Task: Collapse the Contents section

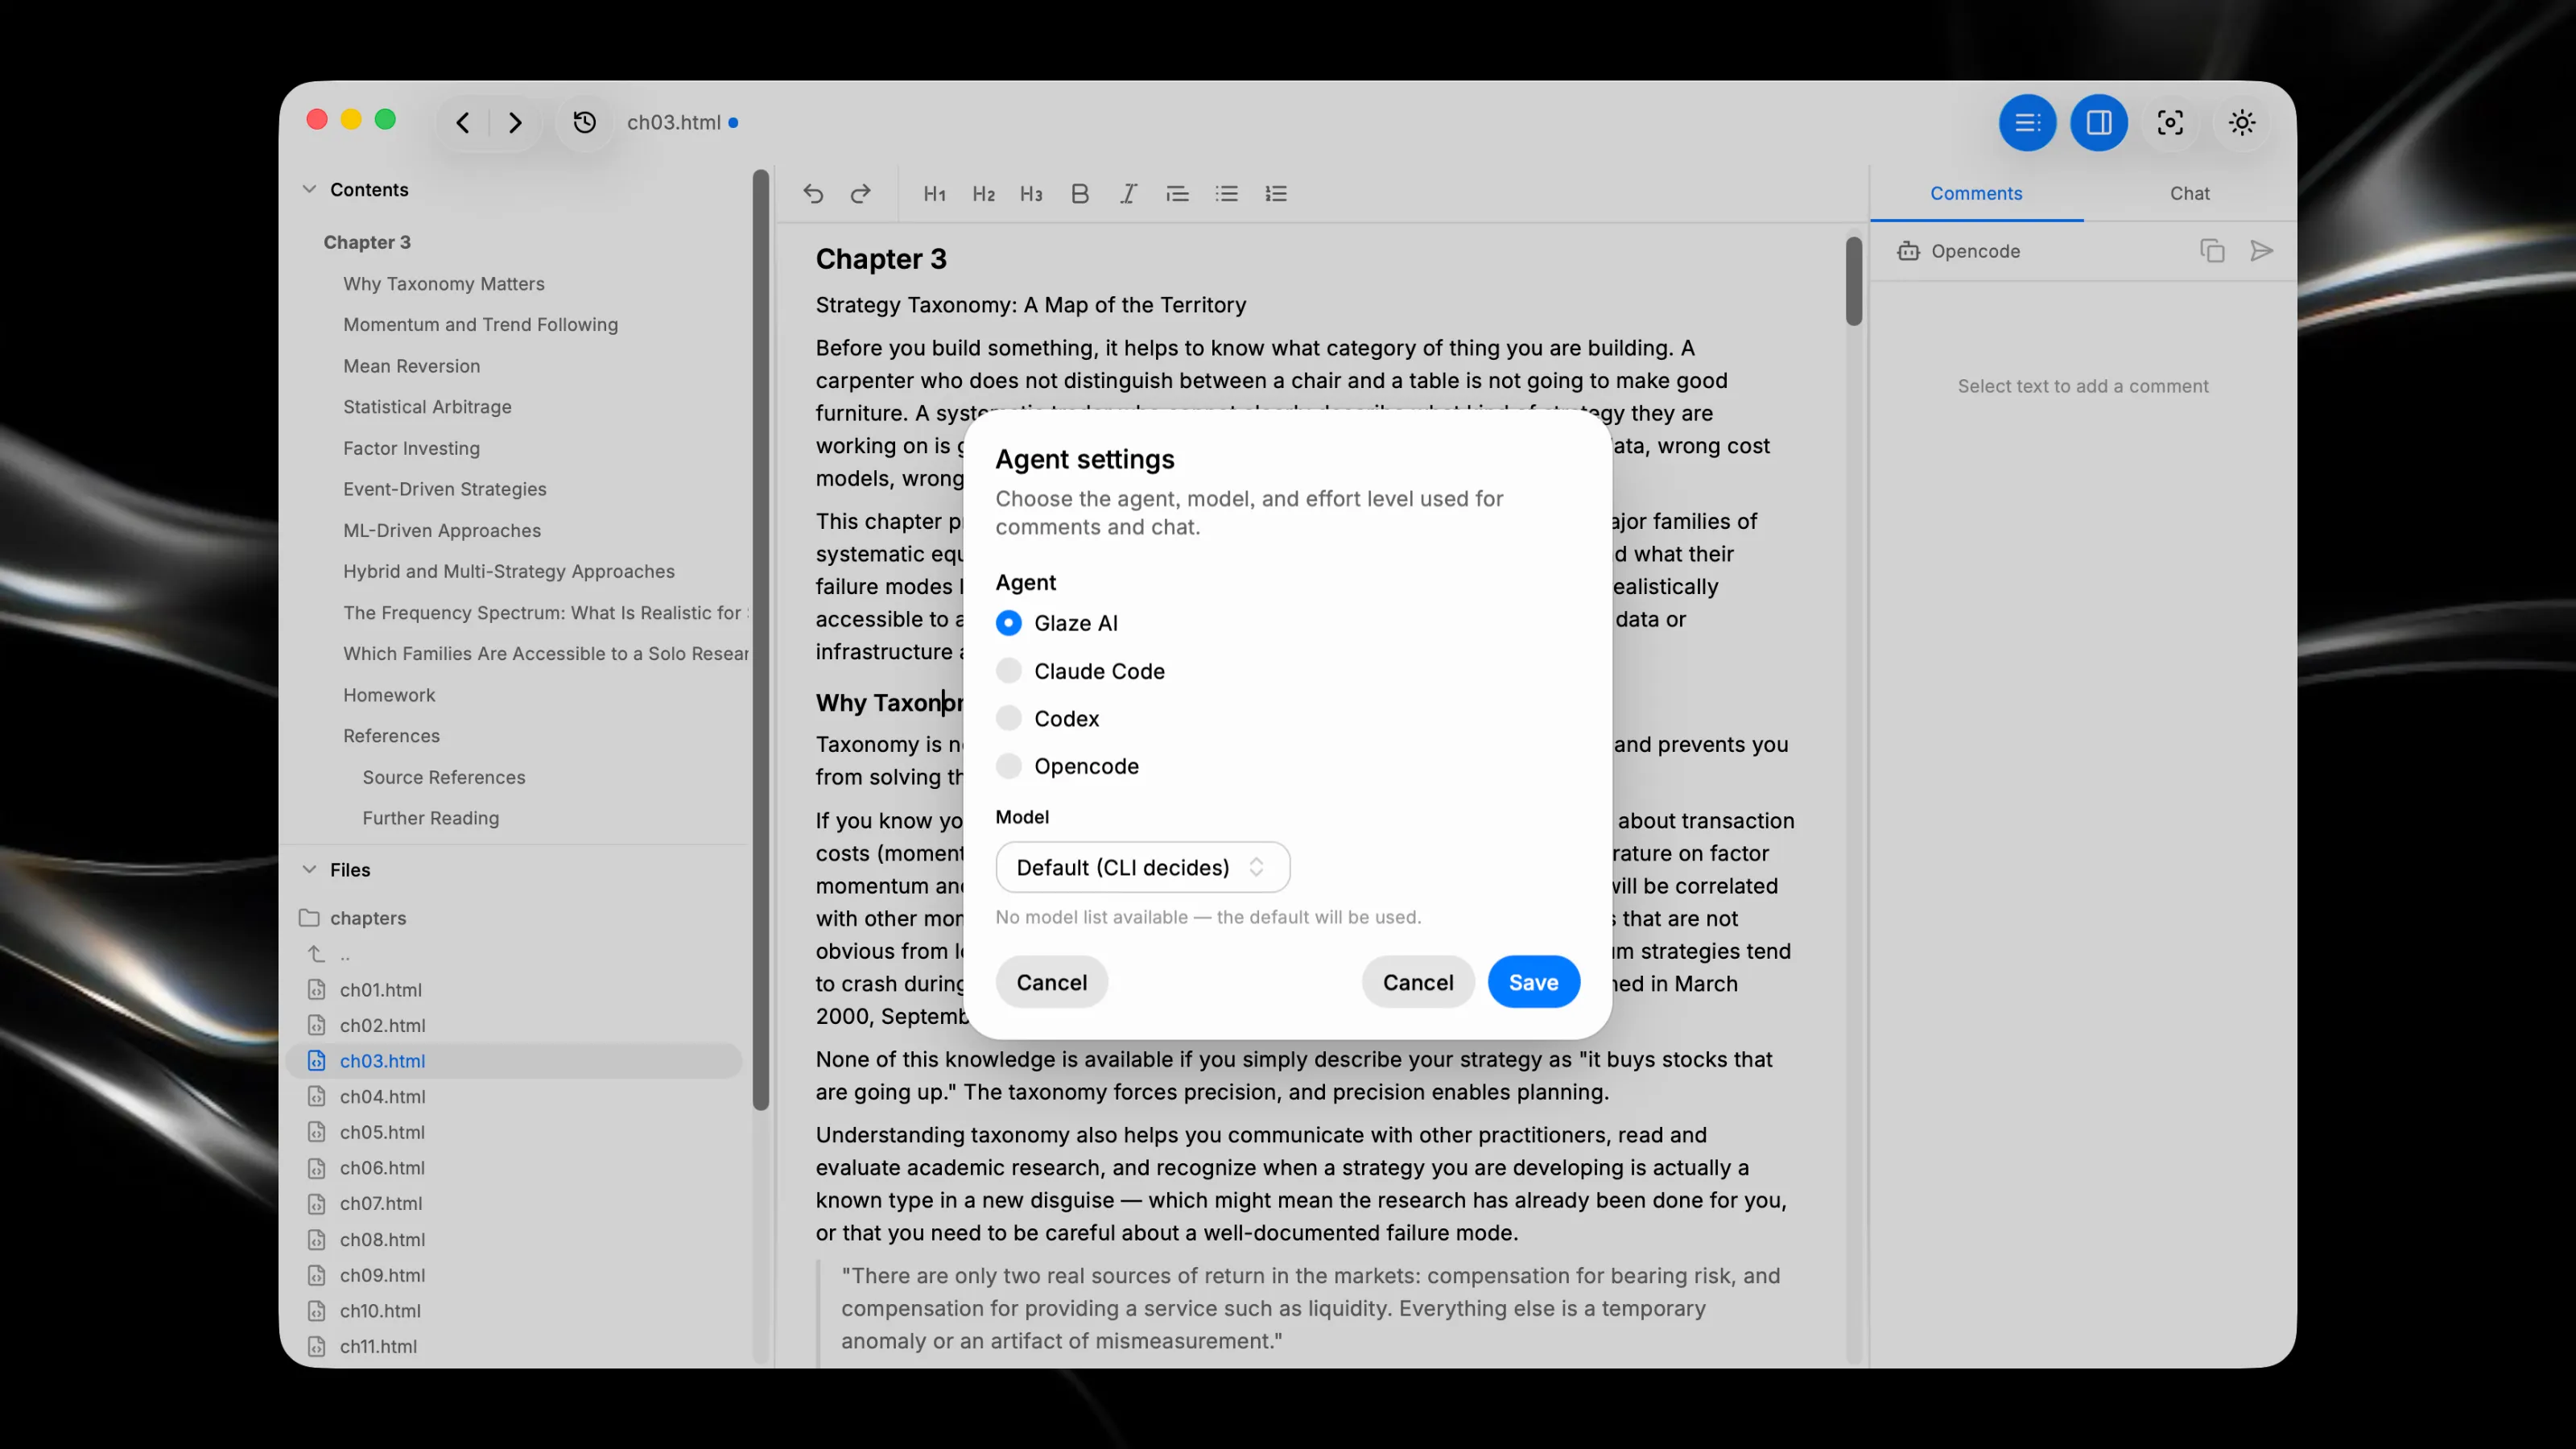Action: [x=309, y=189]
